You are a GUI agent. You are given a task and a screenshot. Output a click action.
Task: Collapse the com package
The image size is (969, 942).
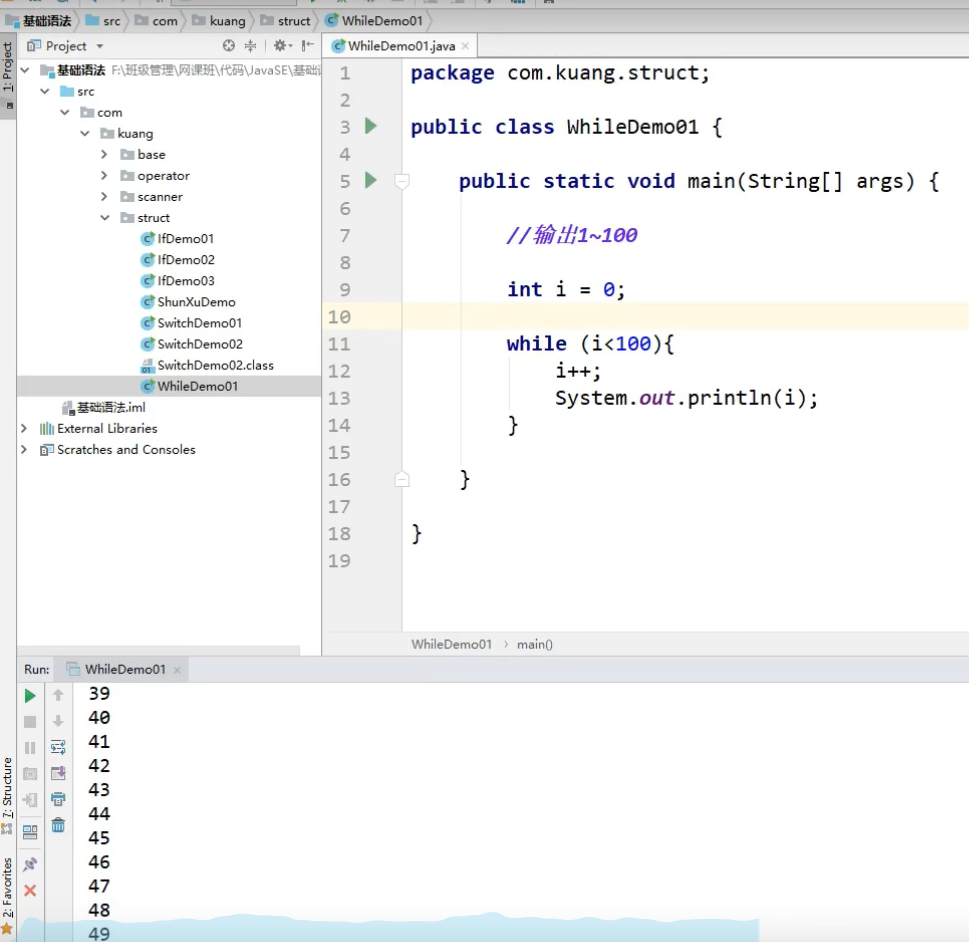[65, 112]
